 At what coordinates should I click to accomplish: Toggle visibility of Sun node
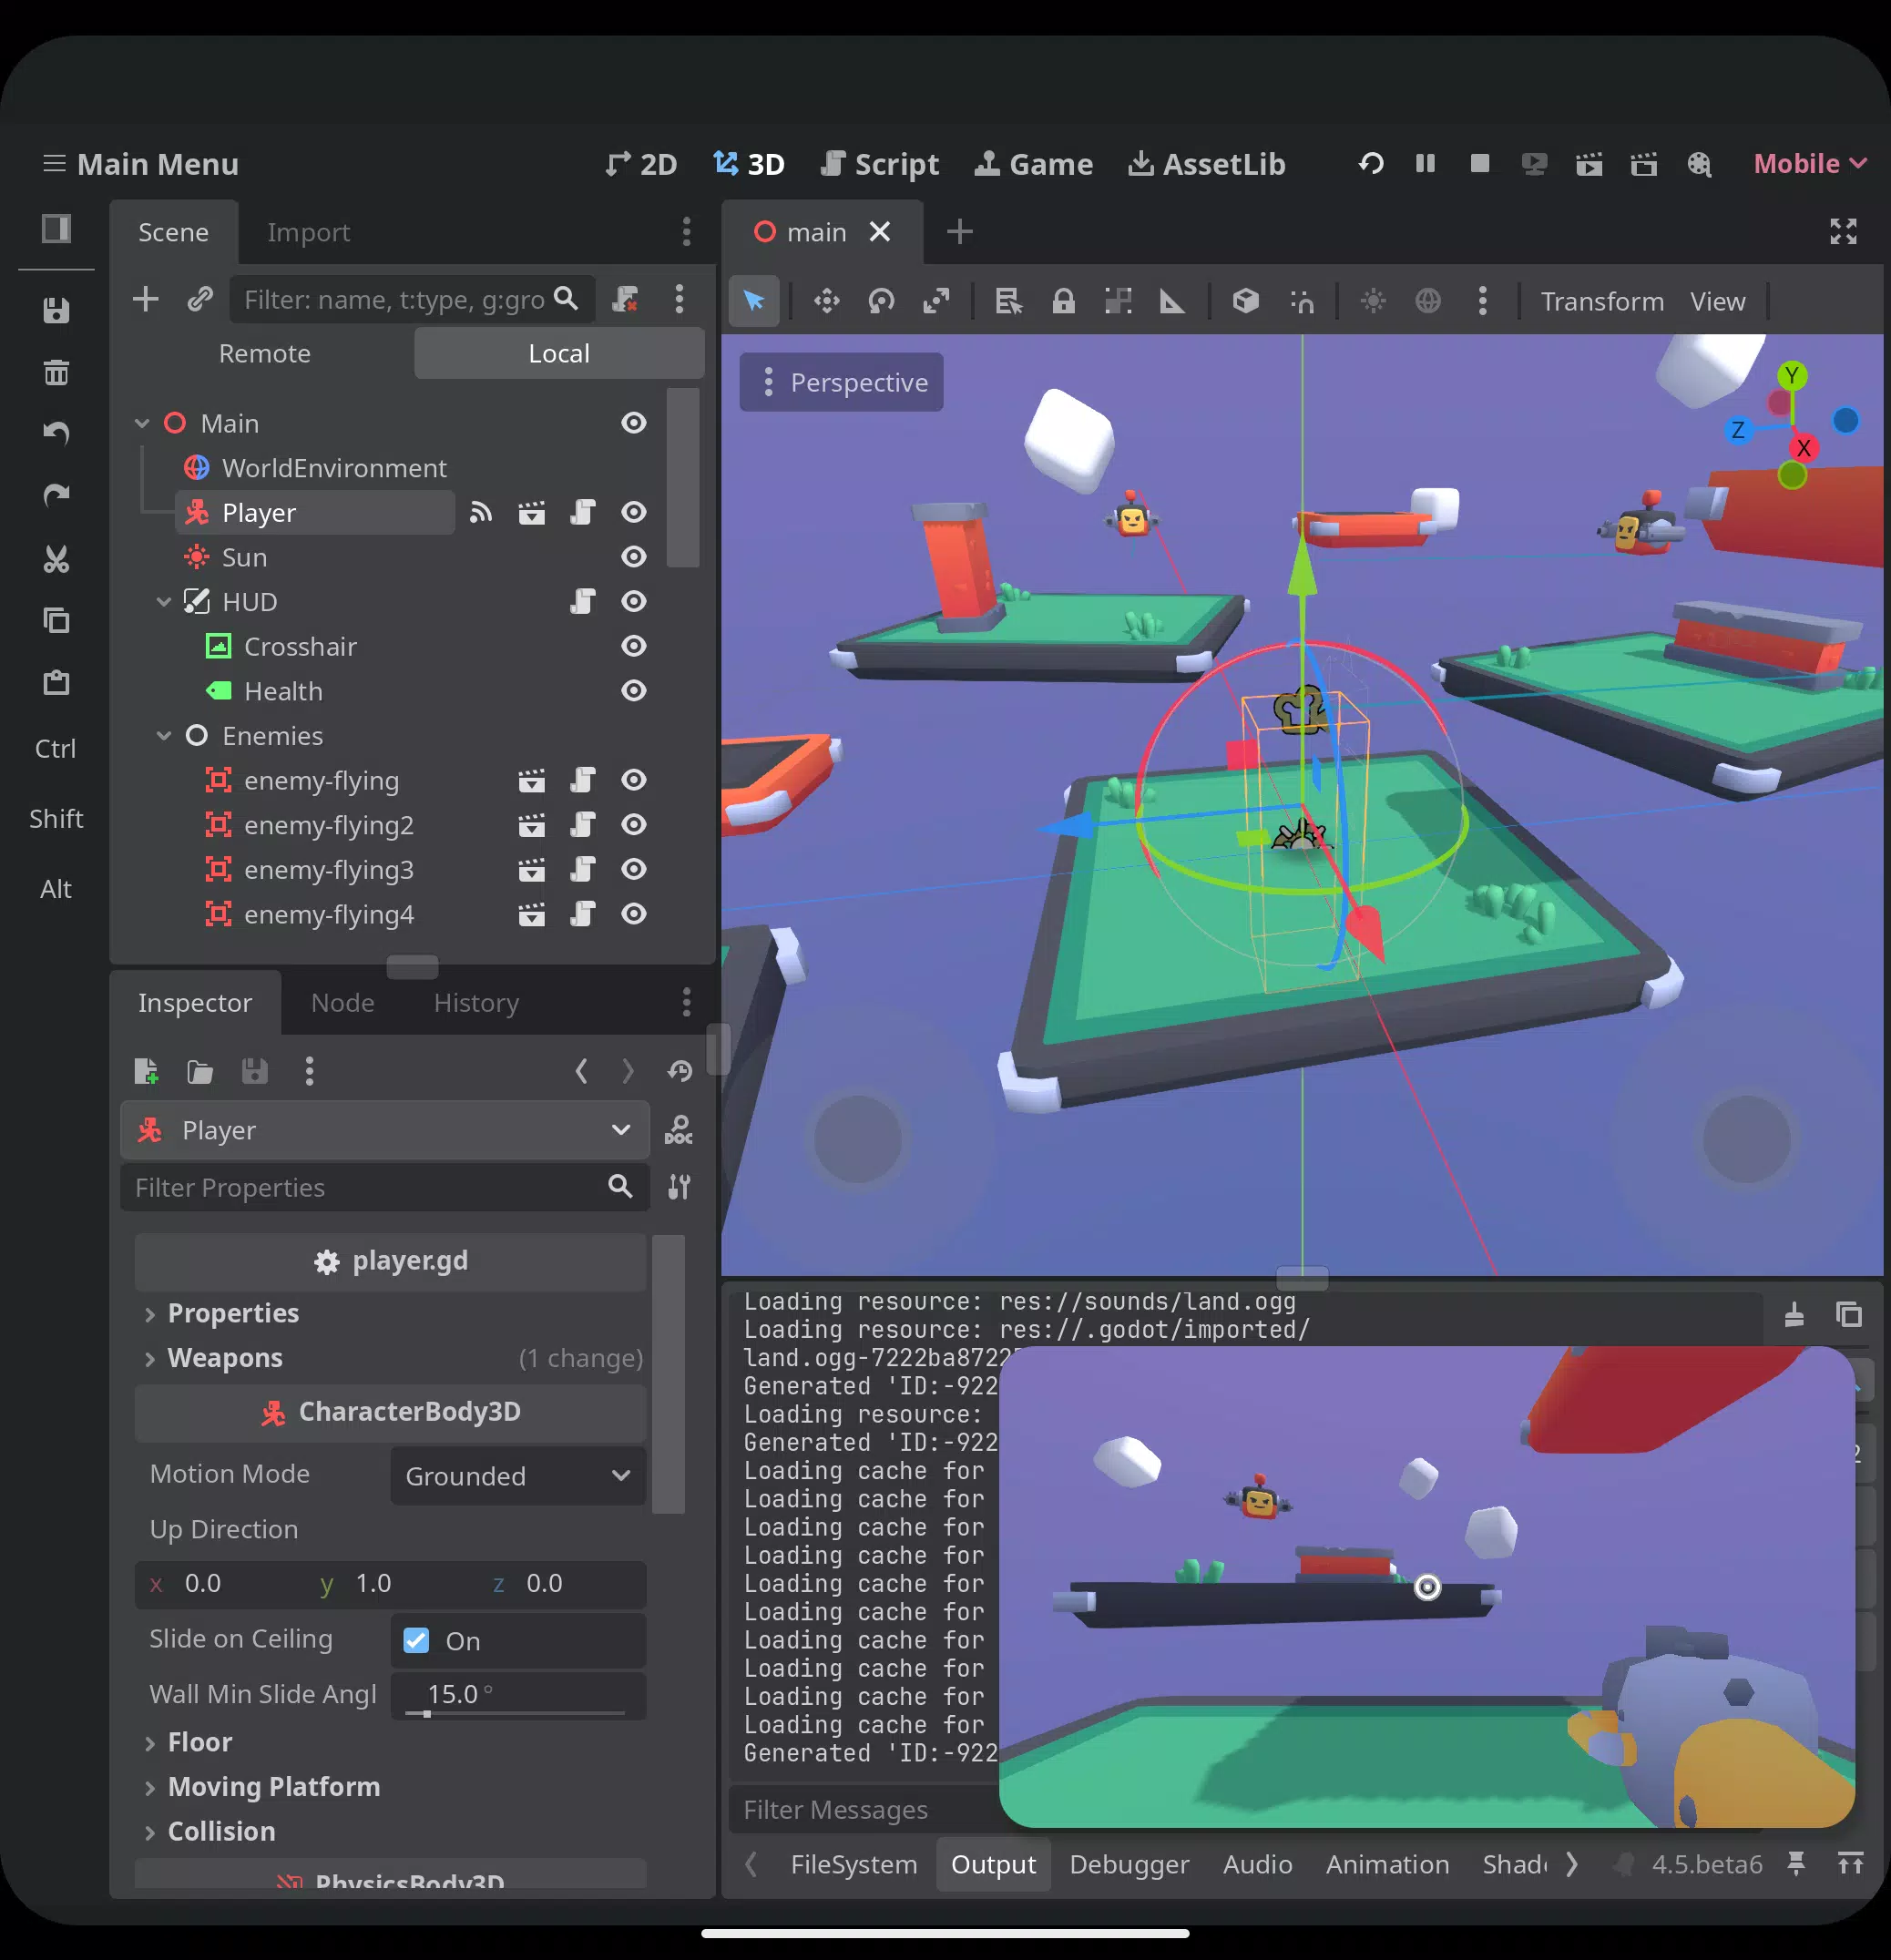pos(634,557)
